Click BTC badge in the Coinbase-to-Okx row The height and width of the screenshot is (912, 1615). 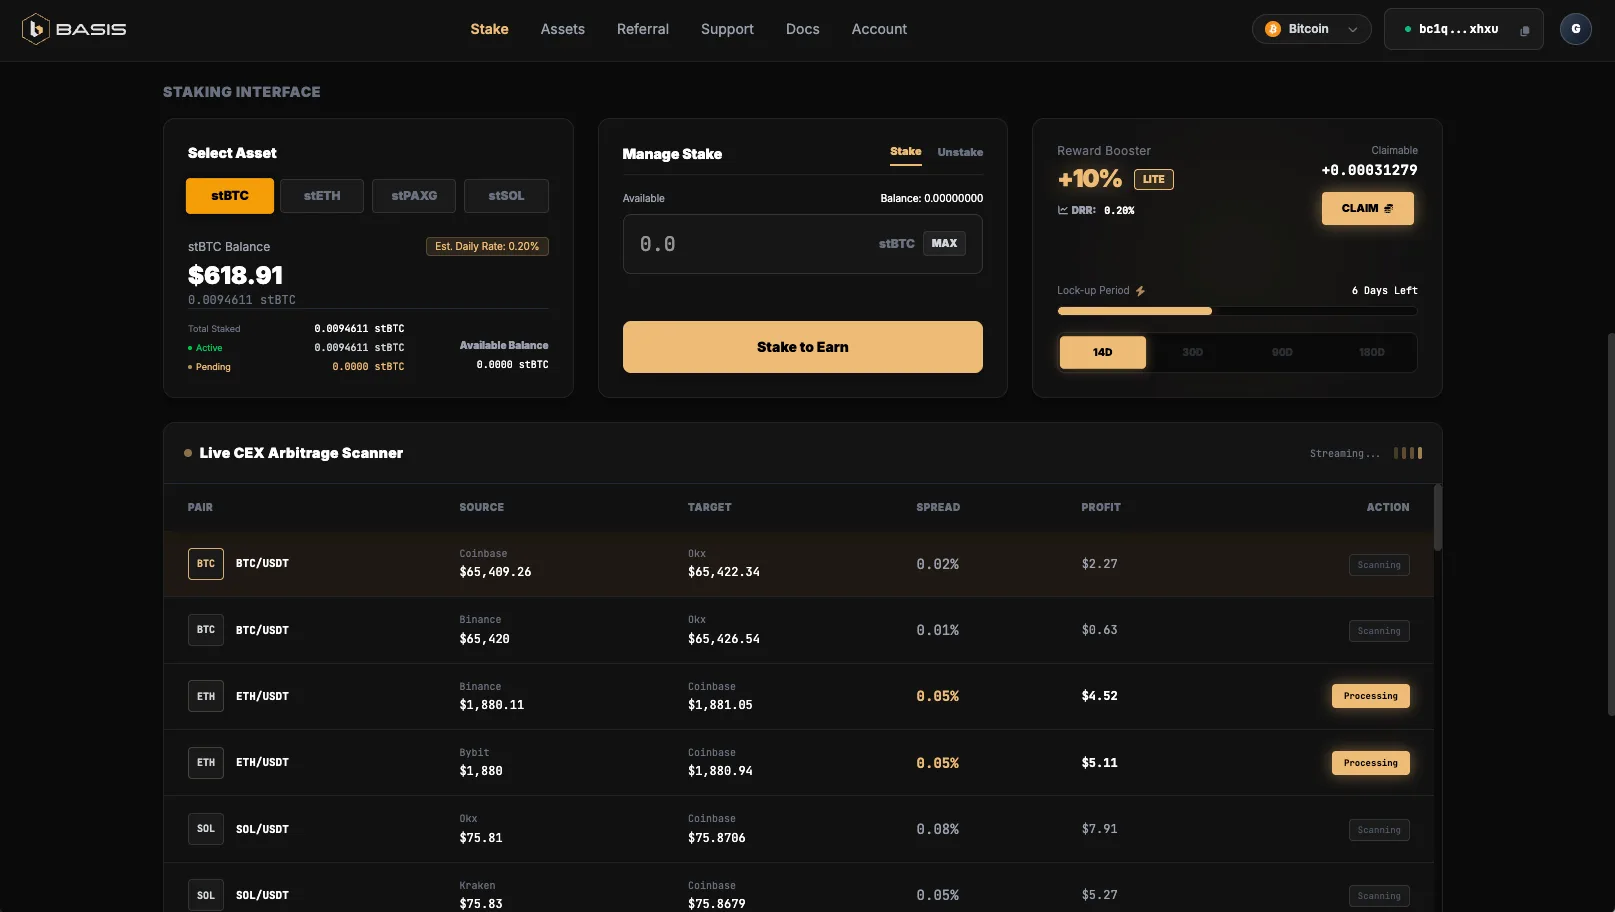click(x=206, y=564)
